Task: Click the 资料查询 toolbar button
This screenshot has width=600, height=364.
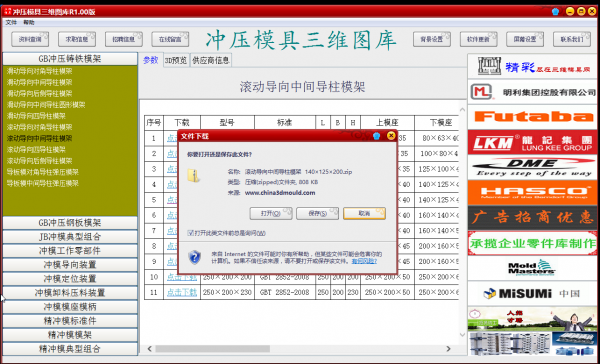Action: [x=30, y=39]
